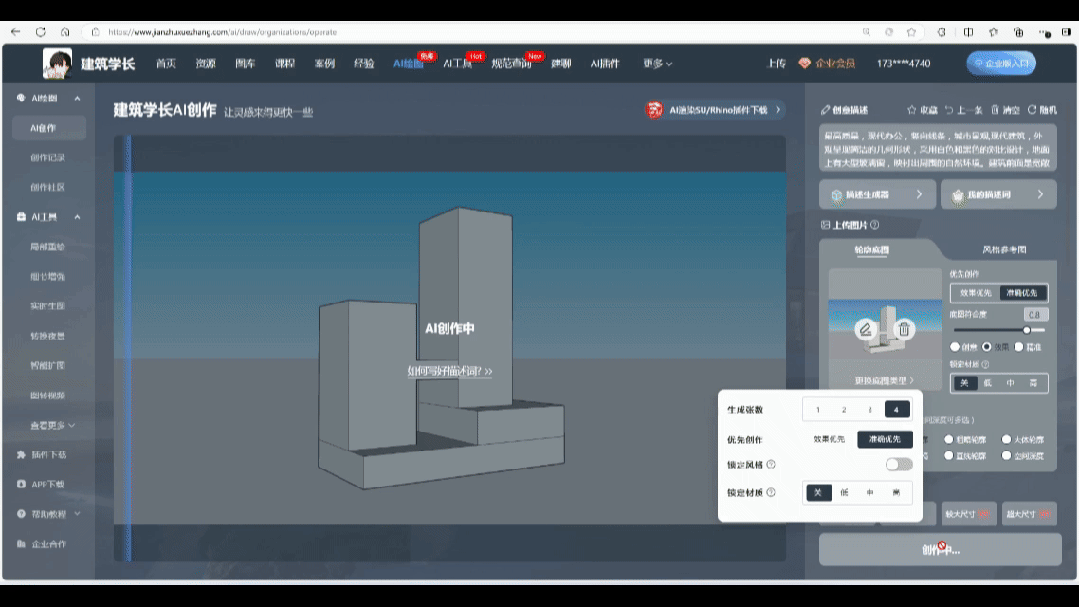Screen dimensions: 1079x607
Task: Click help icon next to 上传图片
Action: [x=875, y=225]
